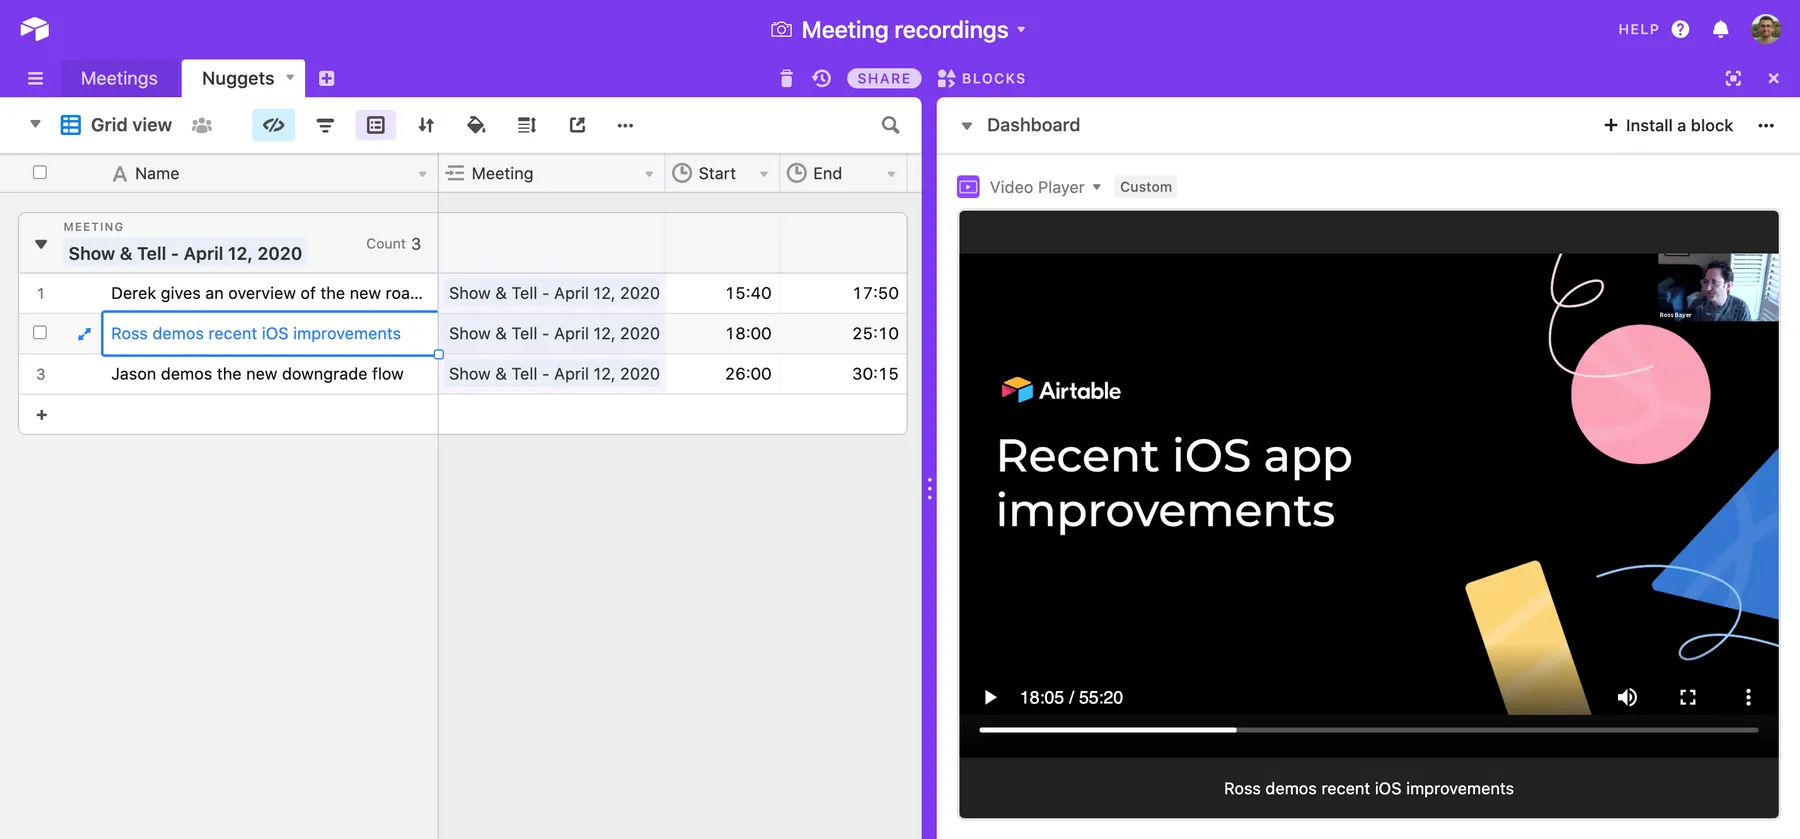Viewport: 1800px width, 839px height.
Task: Open the share view icon
Action: coord(577,125)
